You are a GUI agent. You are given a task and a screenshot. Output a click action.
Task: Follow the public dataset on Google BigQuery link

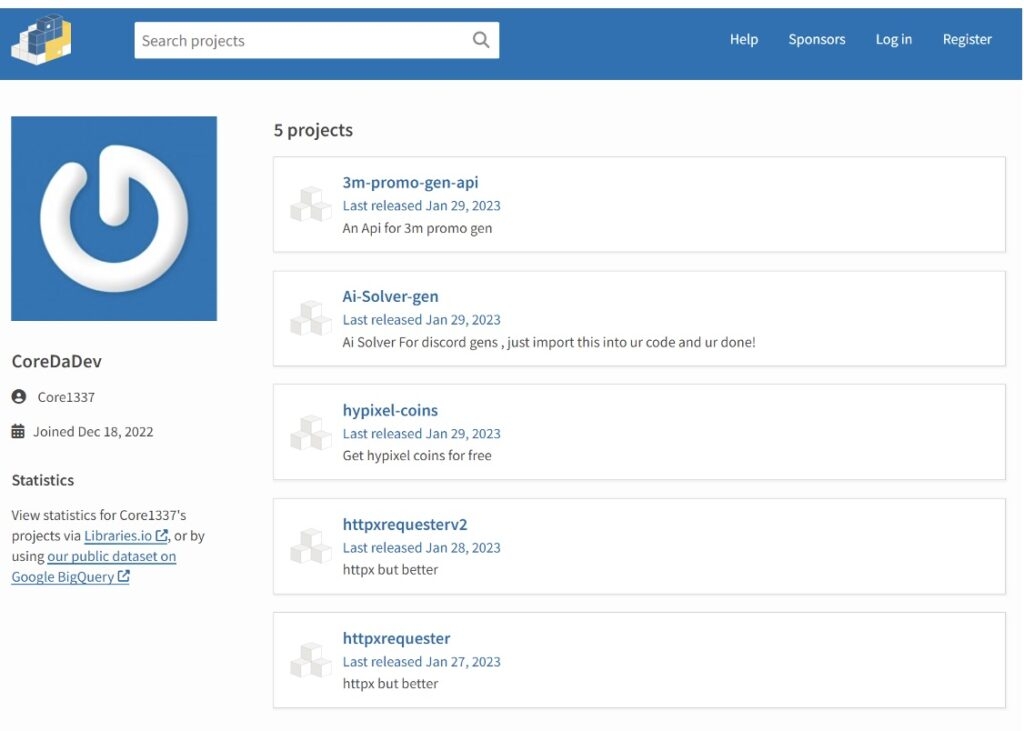pyautogui.click(x=93, y=566)
